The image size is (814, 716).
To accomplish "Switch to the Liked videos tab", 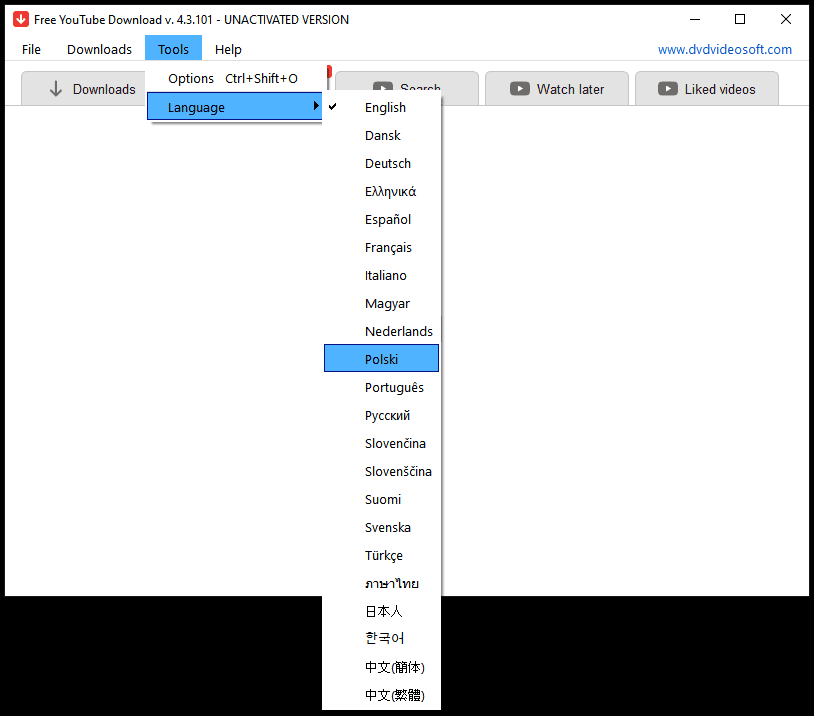I will point(707,89).
